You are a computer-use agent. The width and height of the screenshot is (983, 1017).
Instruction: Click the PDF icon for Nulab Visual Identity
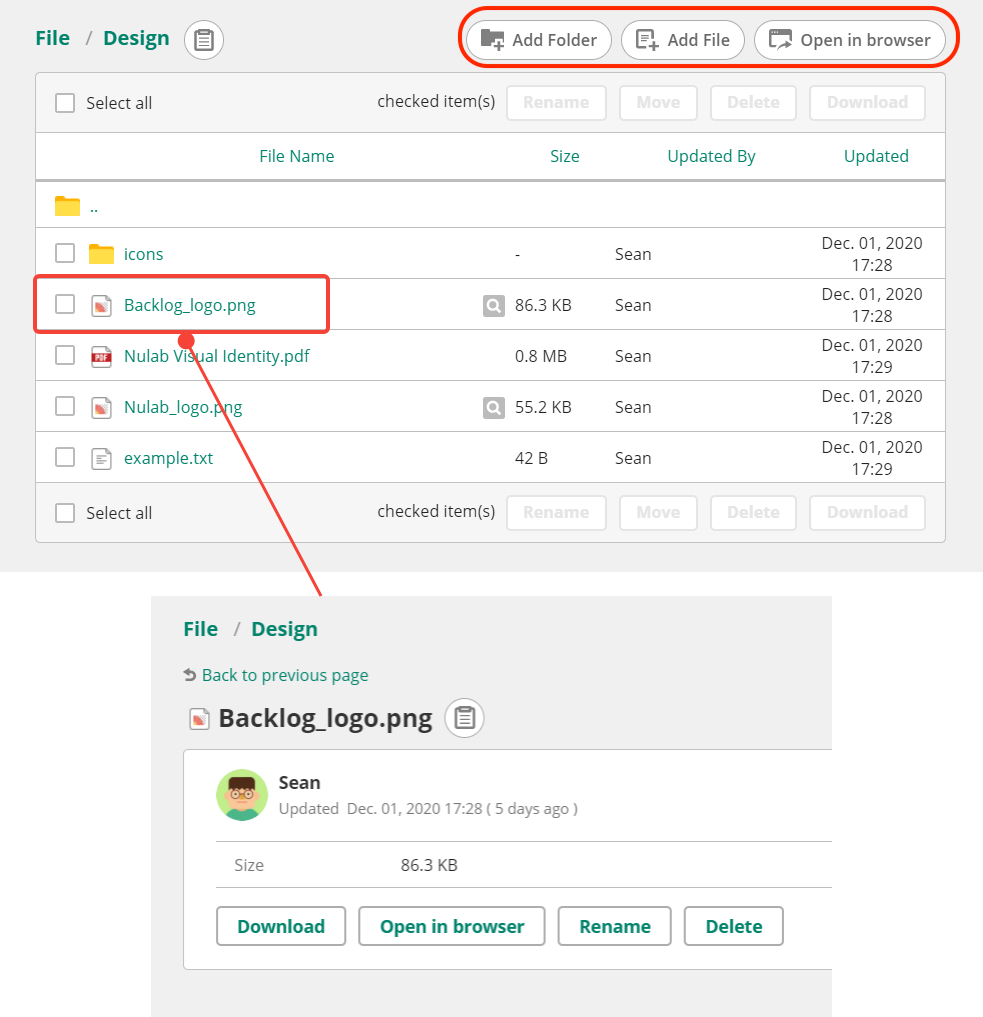(x=101, y=356)
